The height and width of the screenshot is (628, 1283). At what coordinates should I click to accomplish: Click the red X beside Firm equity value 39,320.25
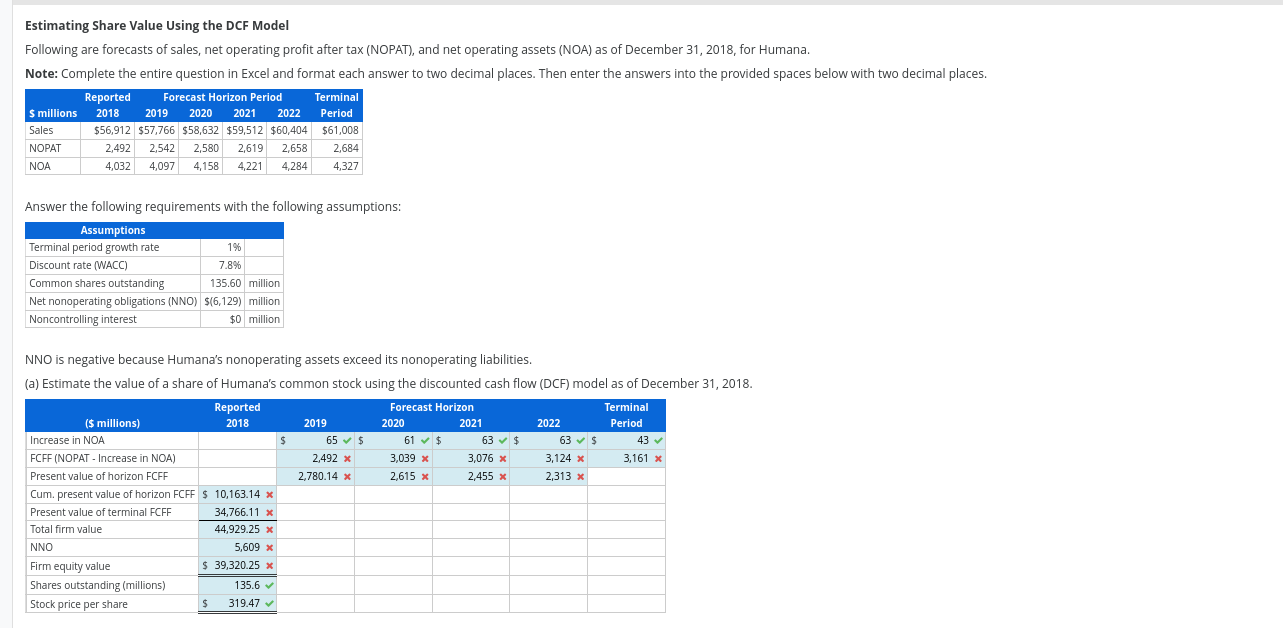coord(269,566)
